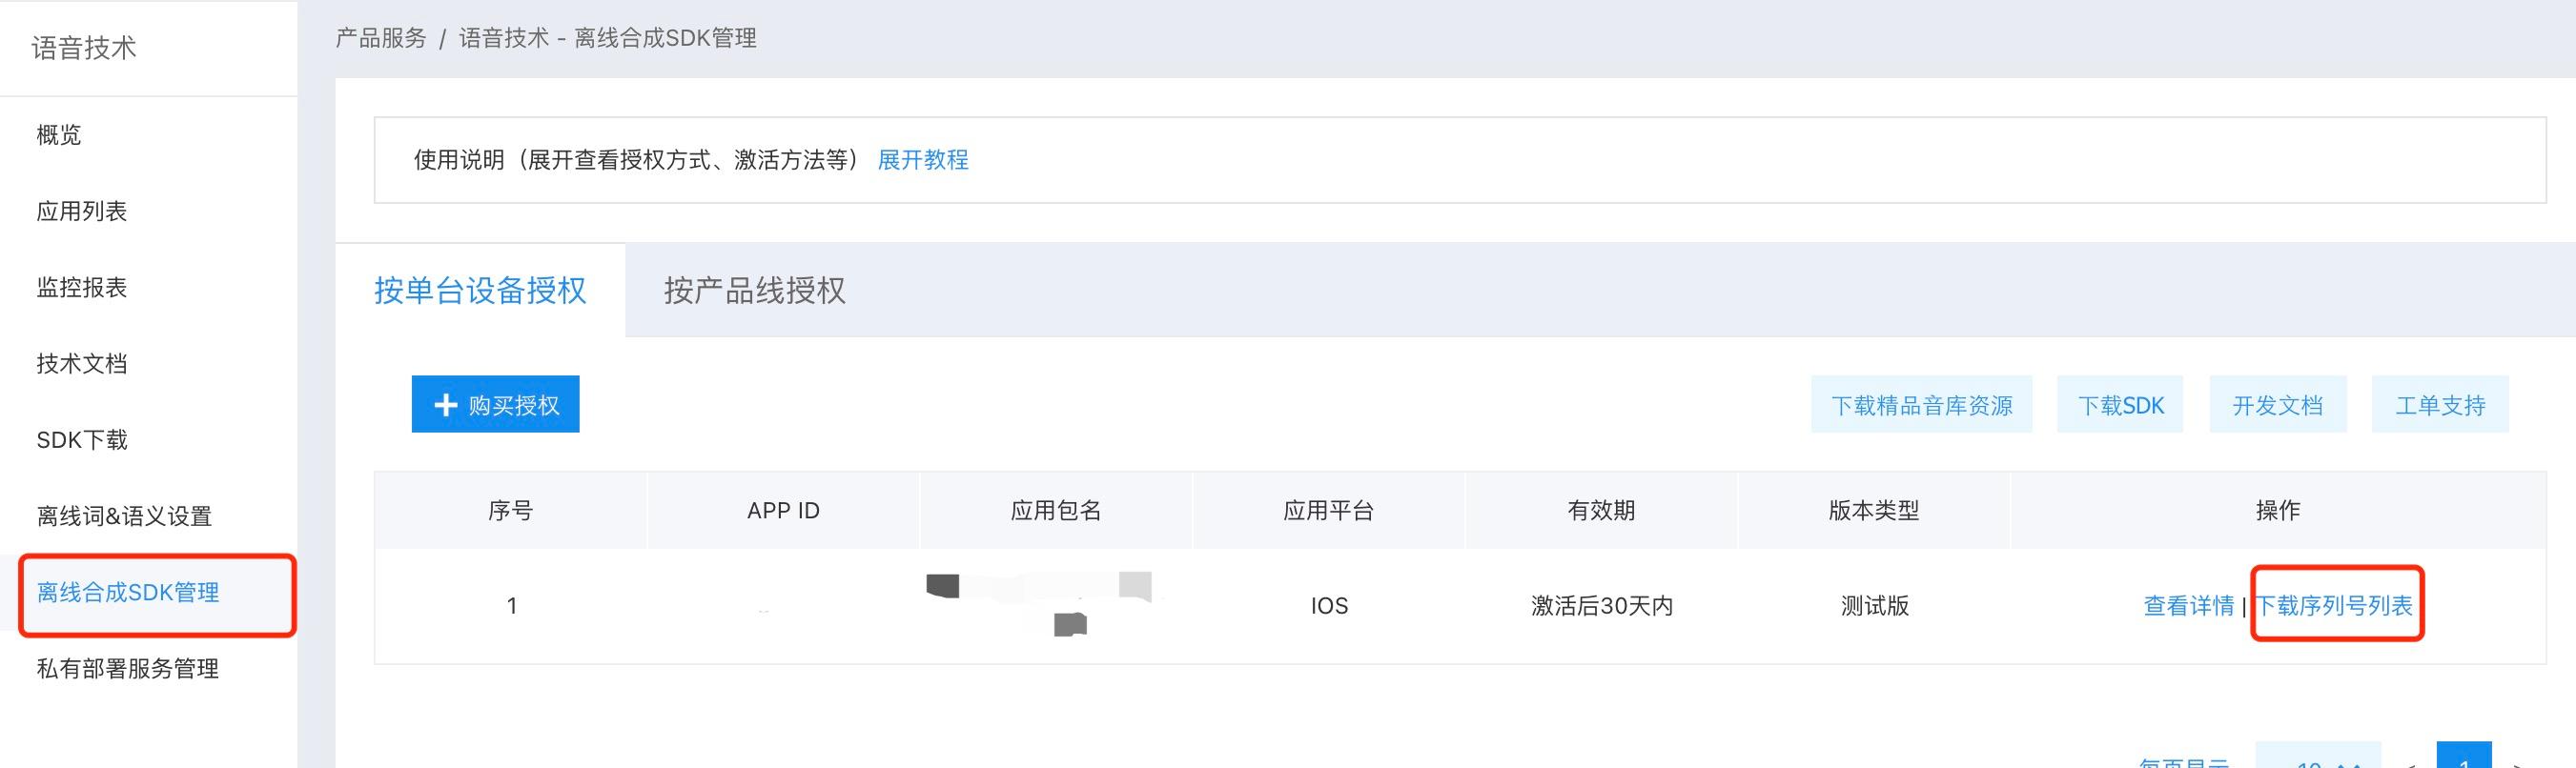Open 私有部署服务管理 sidebar item
Viewport: 2576px width, 768px height.
[128, 669]
